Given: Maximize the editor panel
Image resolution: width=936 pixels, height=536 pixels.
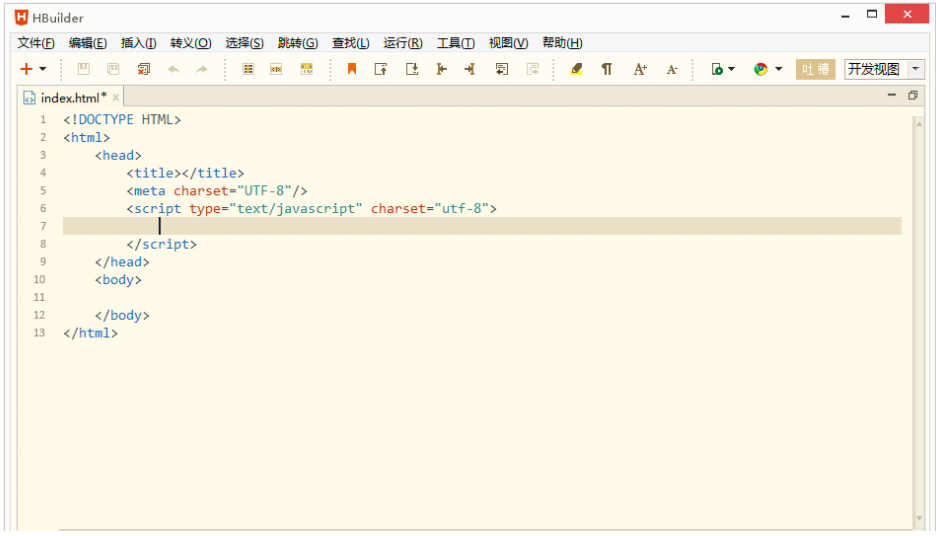Looking at the screenshot, I should (912, 95).
